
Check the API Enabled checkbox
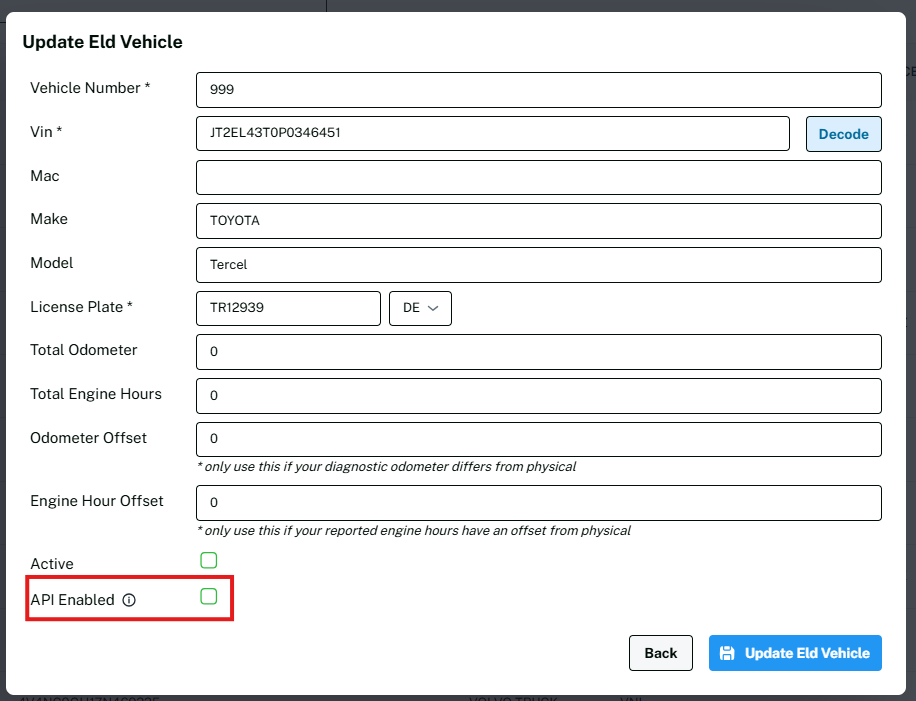pos(209,597)
